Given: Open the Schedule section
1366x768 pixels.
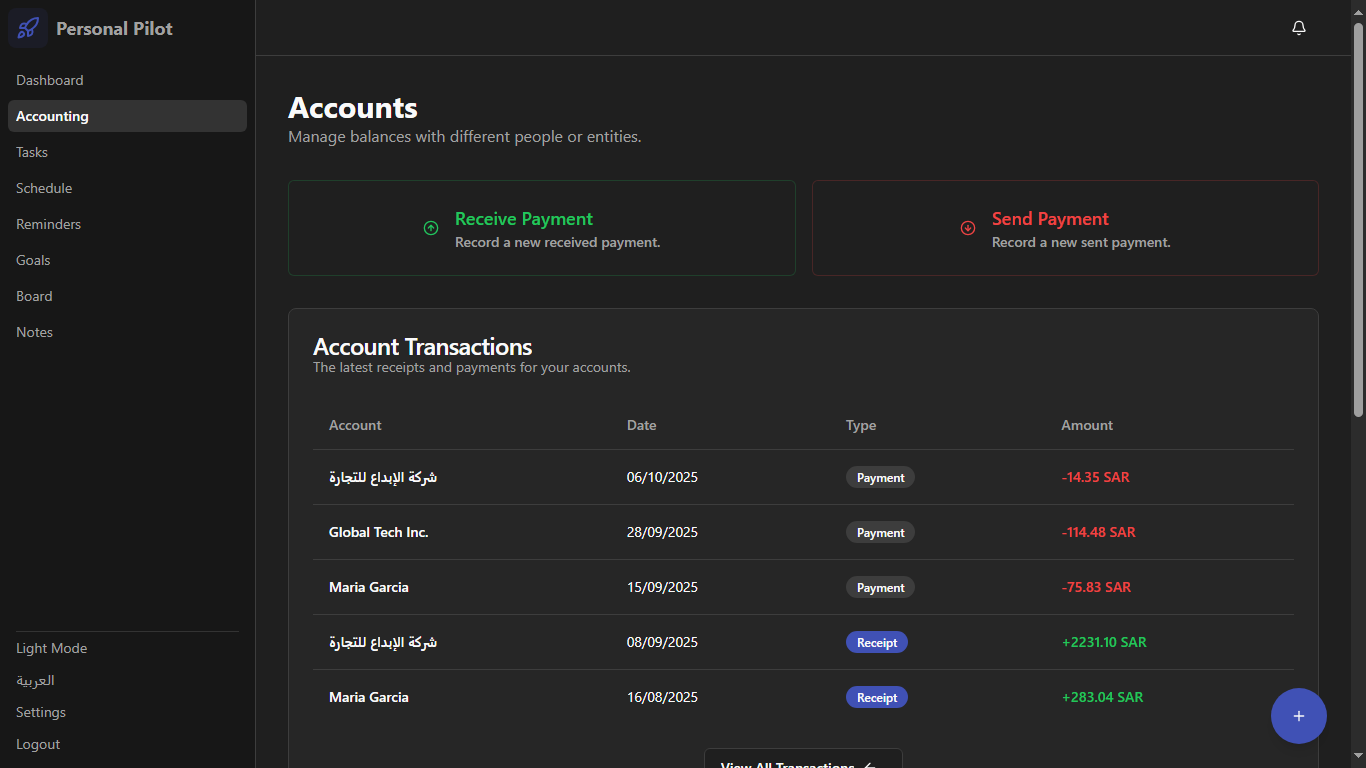Looking at the screenshot, I should point(44,188).
